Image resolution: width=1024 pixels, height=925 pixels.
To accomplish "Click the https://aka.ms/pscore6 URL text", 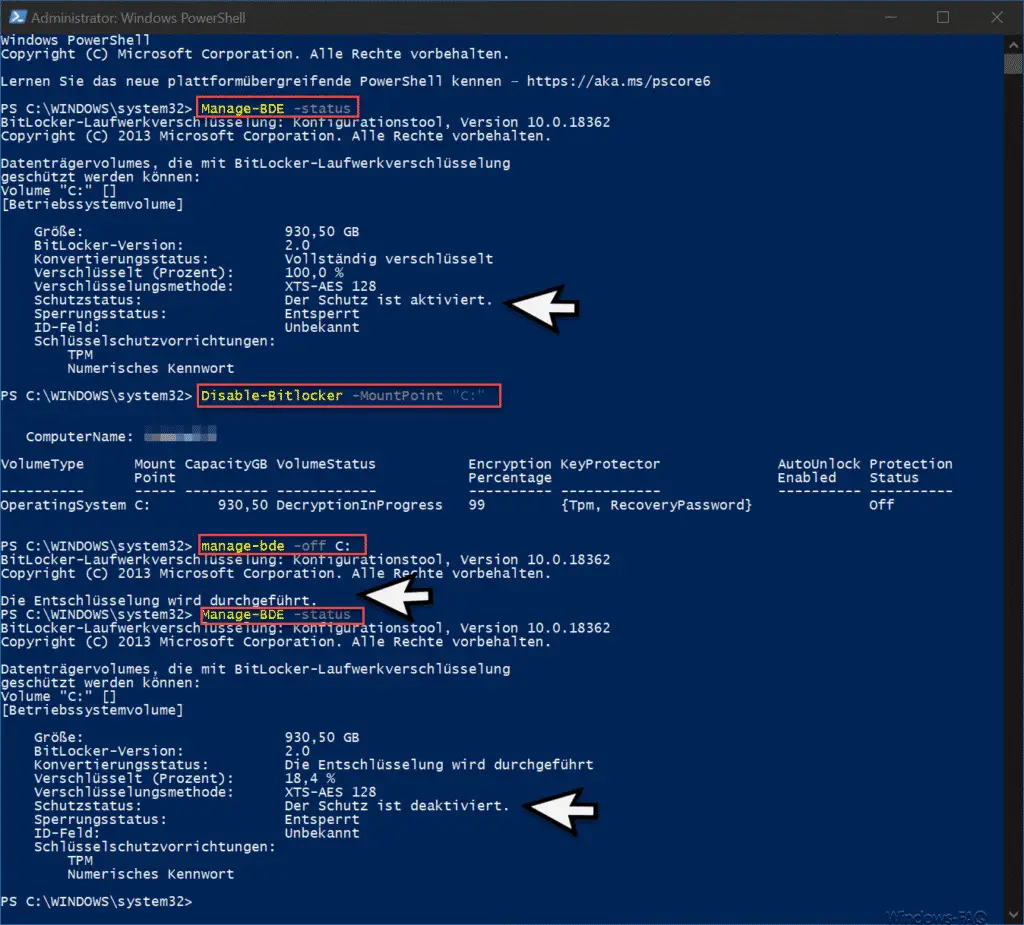I will coord(618,81).
